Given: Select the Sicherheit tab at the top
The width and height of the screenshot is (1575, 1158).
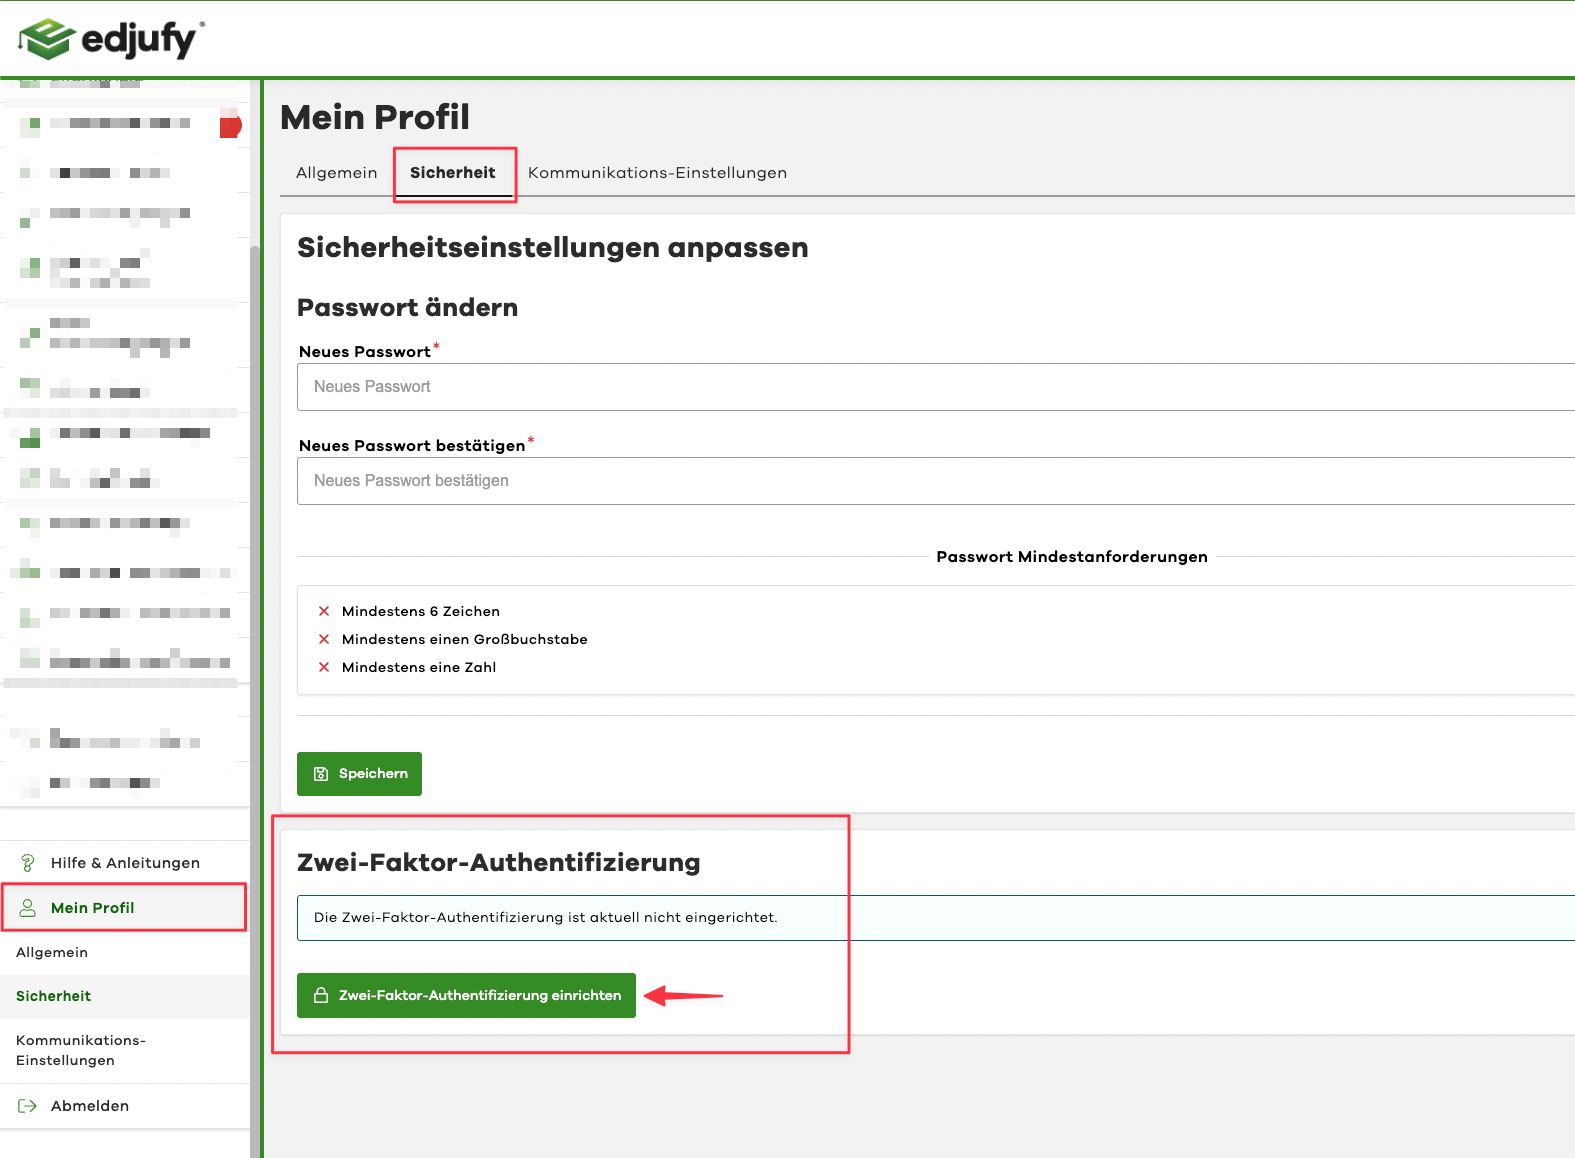Looking at the screenshot, I should 453,173.
